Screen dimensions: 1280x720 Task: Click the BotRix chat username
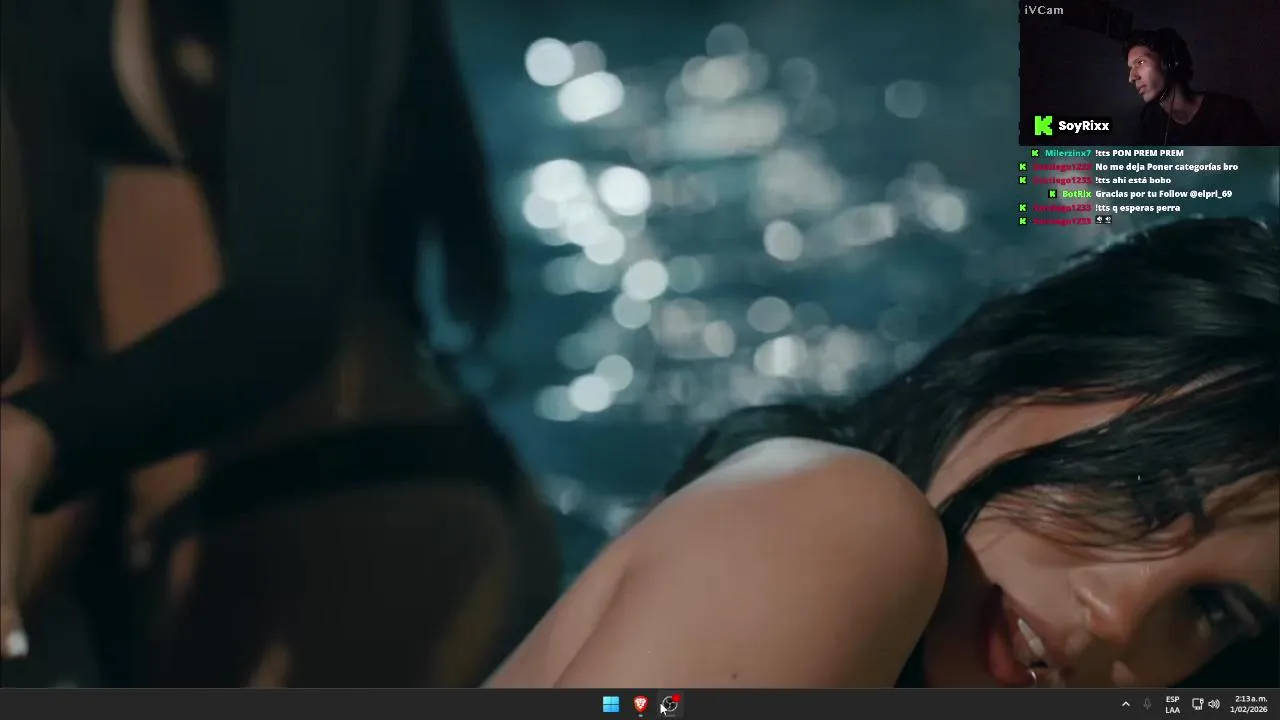(1076, 194)
